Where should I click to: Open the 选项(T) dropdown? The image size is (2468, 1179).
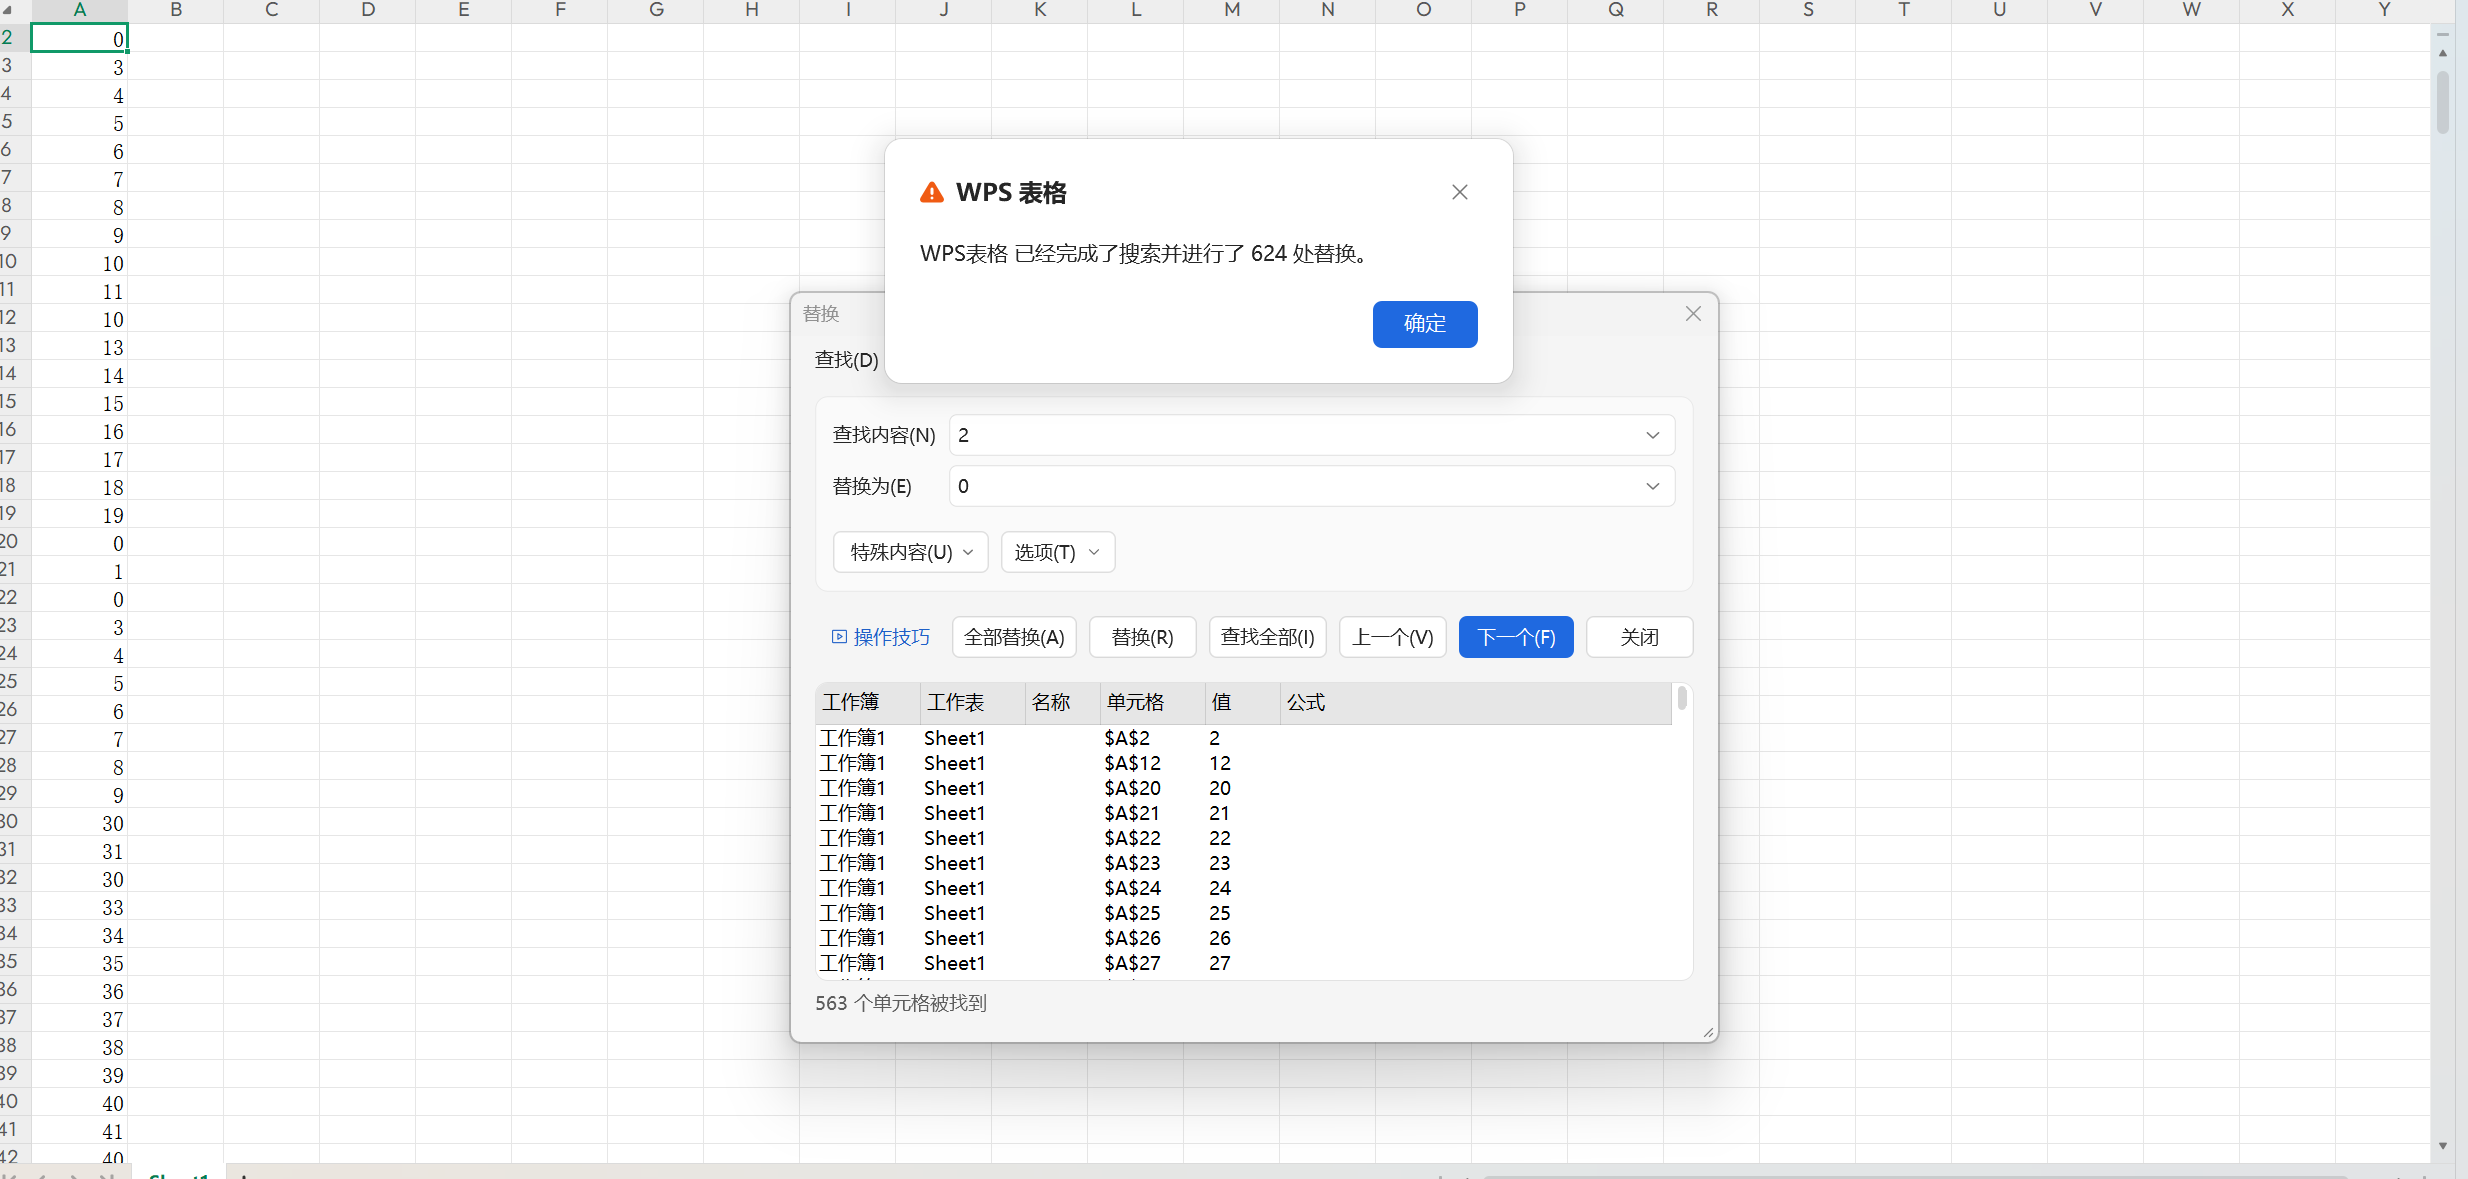tap(1057, 552)
